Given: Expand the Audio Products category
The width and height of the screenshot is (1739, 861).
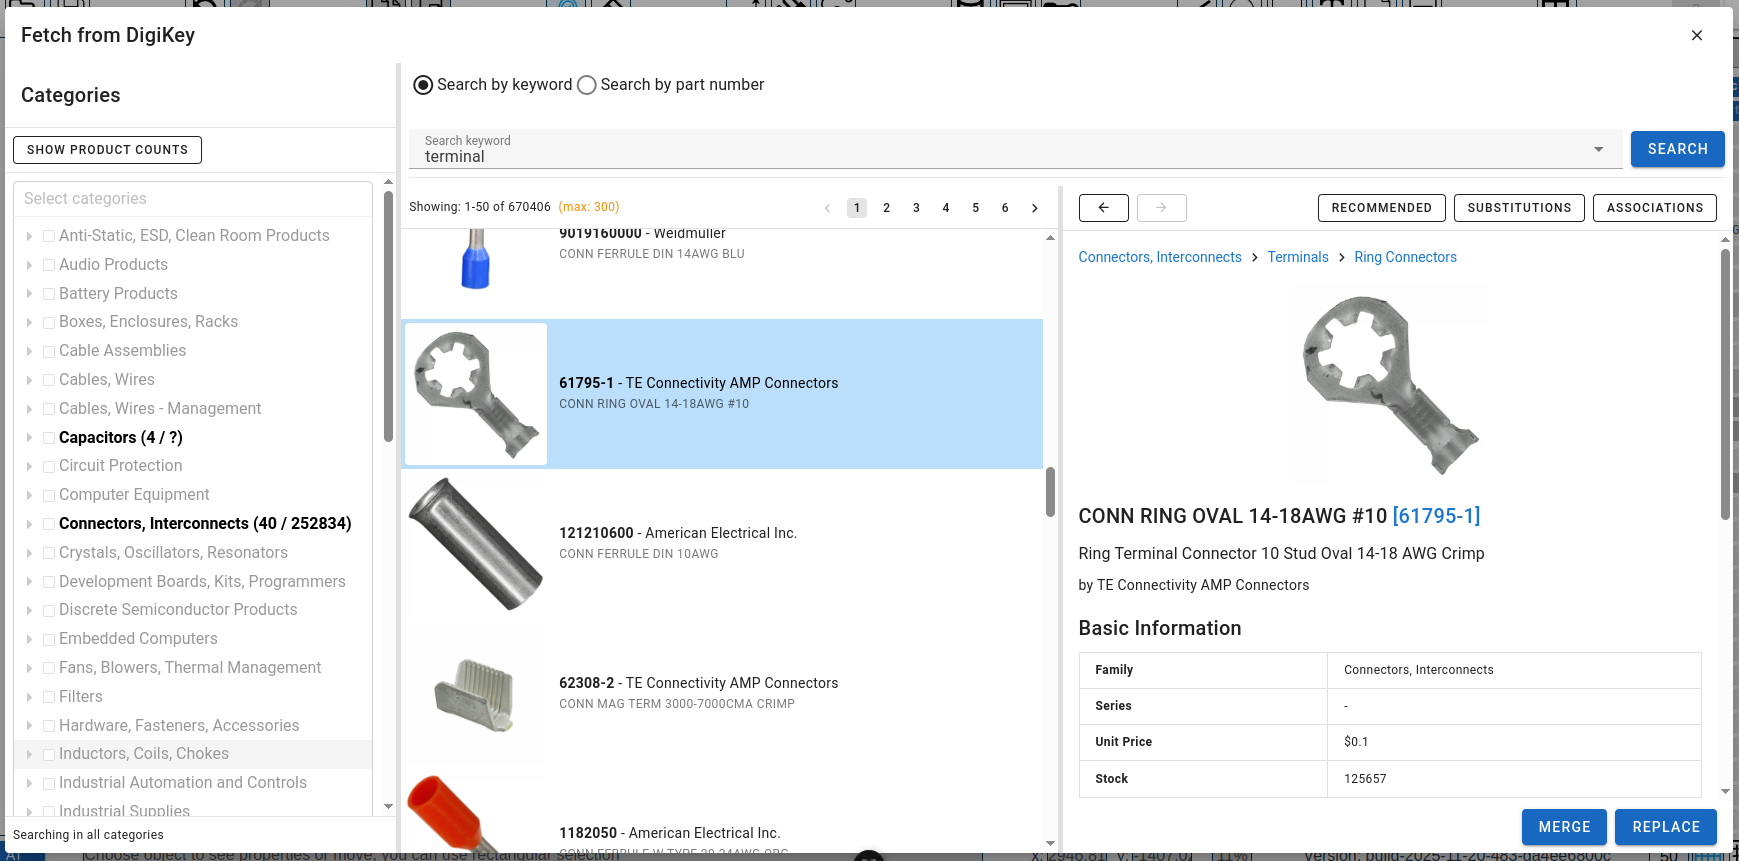Looking at the screenshot, I should click(x=29, y=265).
